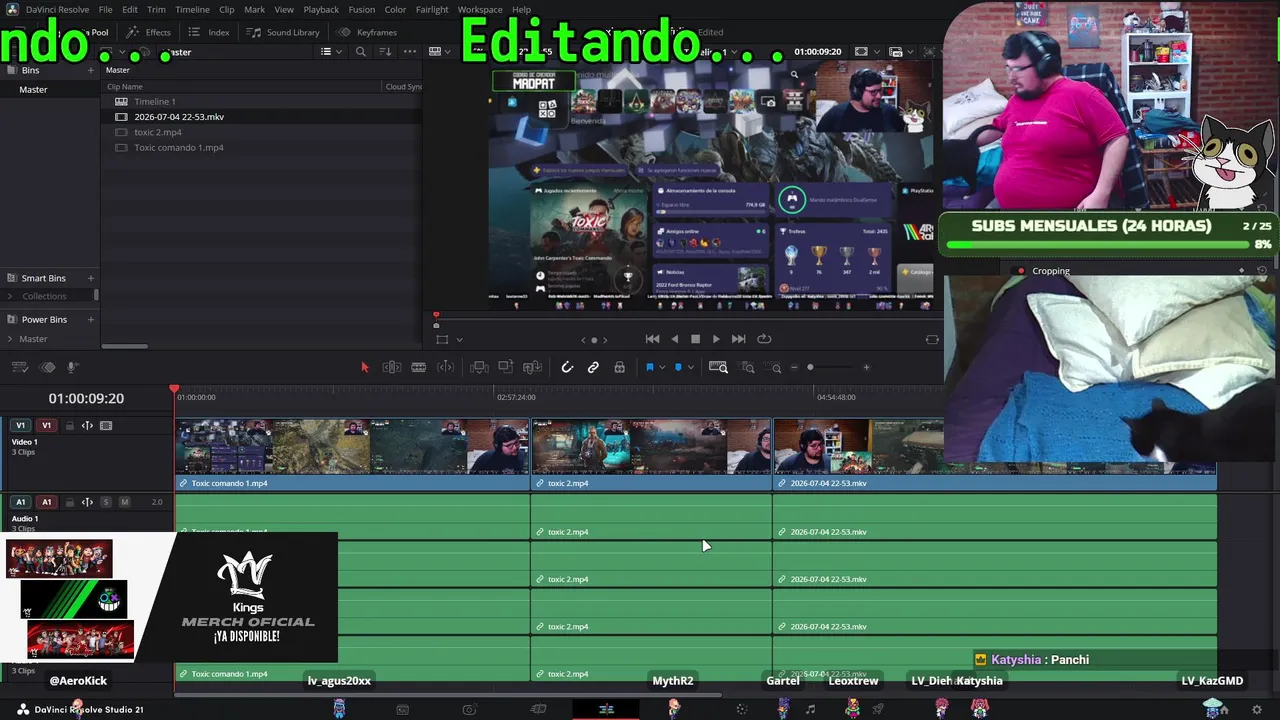Click the media pool sort icon
The height and width of the screenshot is (720, 1280).
click(386, 52)
